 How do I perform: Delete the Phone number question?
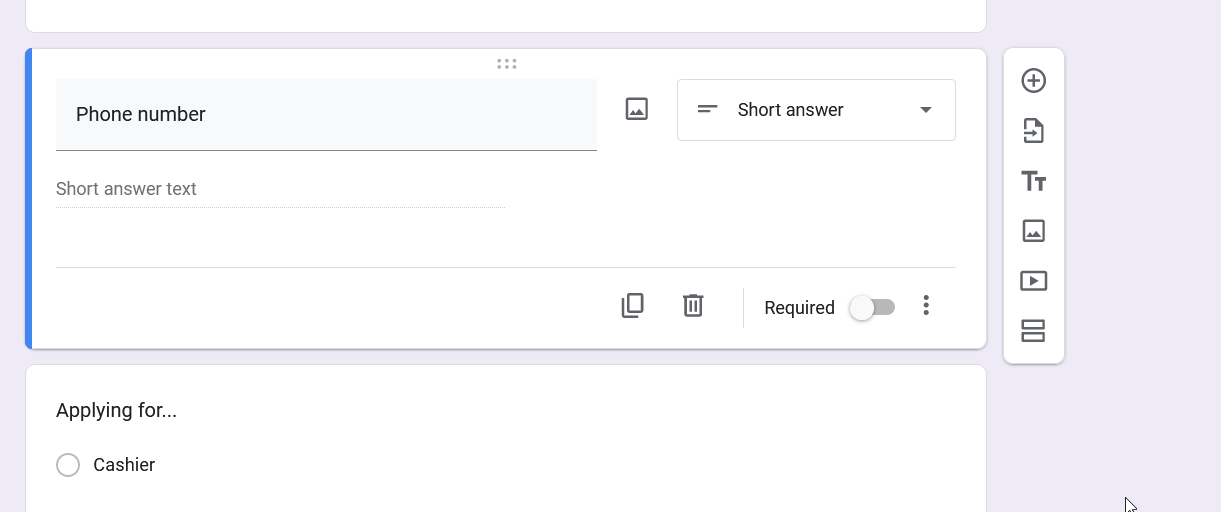tap(693, 306)
